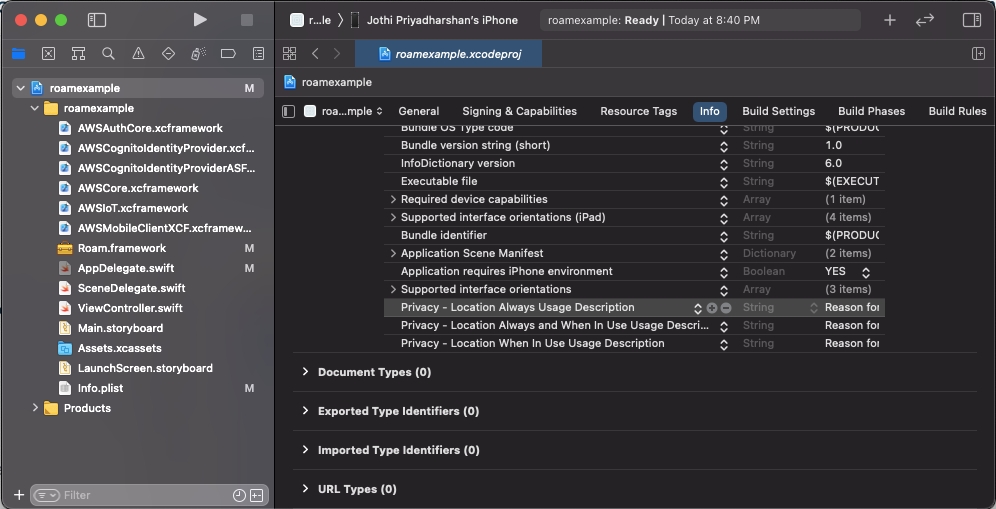The image size is (996, 509).
Task: Run the project with the Play button
Action: click(x=200, y=20)
